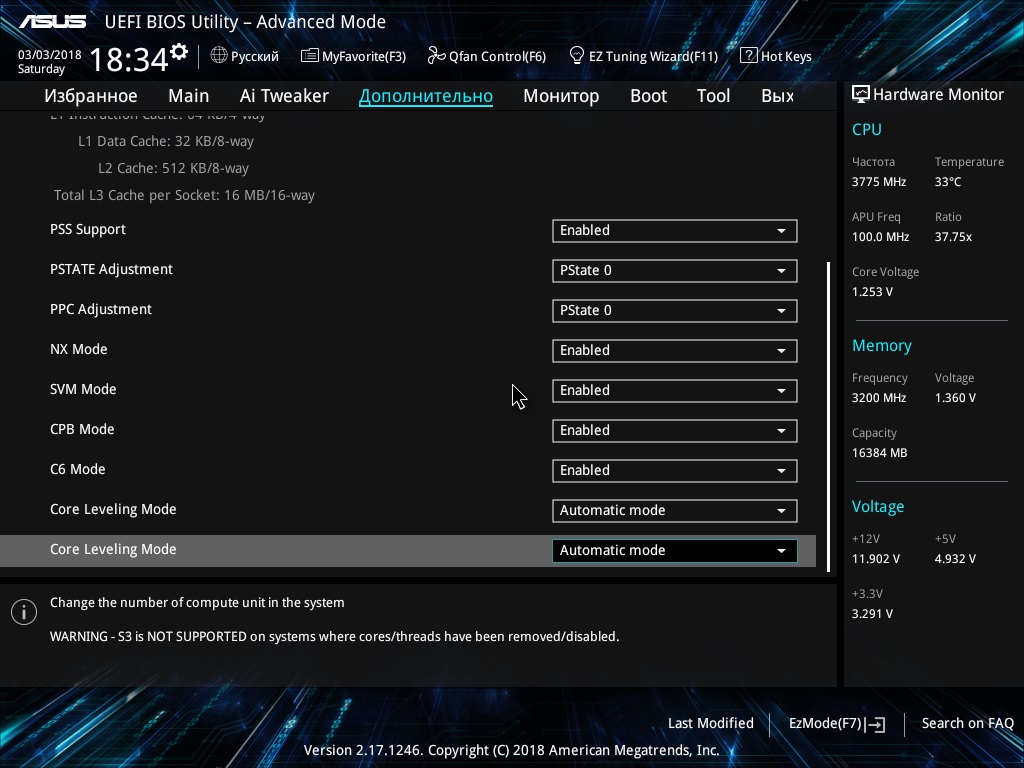The width and height of the screenshot is (1024, 768).
Task: Click the EzMode exit arrow icon
Action: click(x=876, y=724)
